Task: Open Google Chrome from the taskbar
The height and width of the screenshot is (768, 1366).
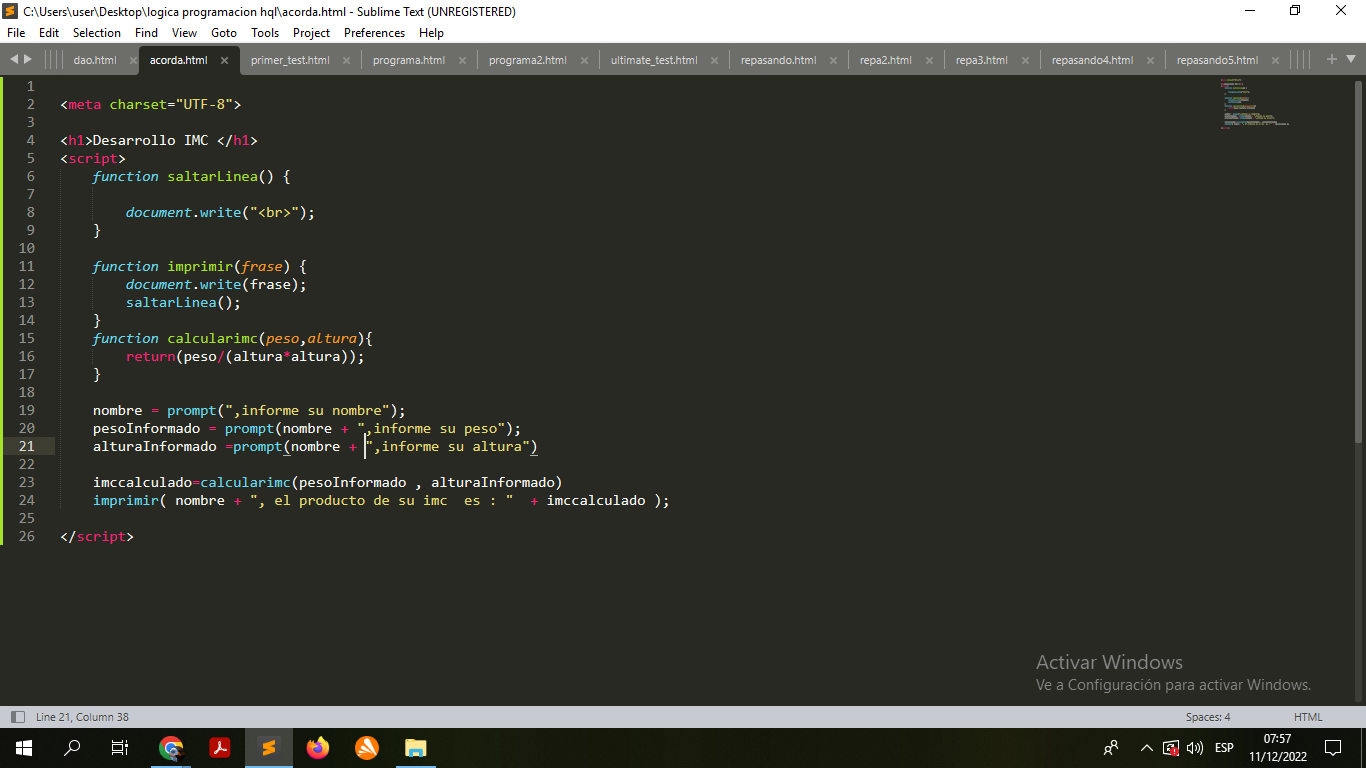Action: click(171, 747)
